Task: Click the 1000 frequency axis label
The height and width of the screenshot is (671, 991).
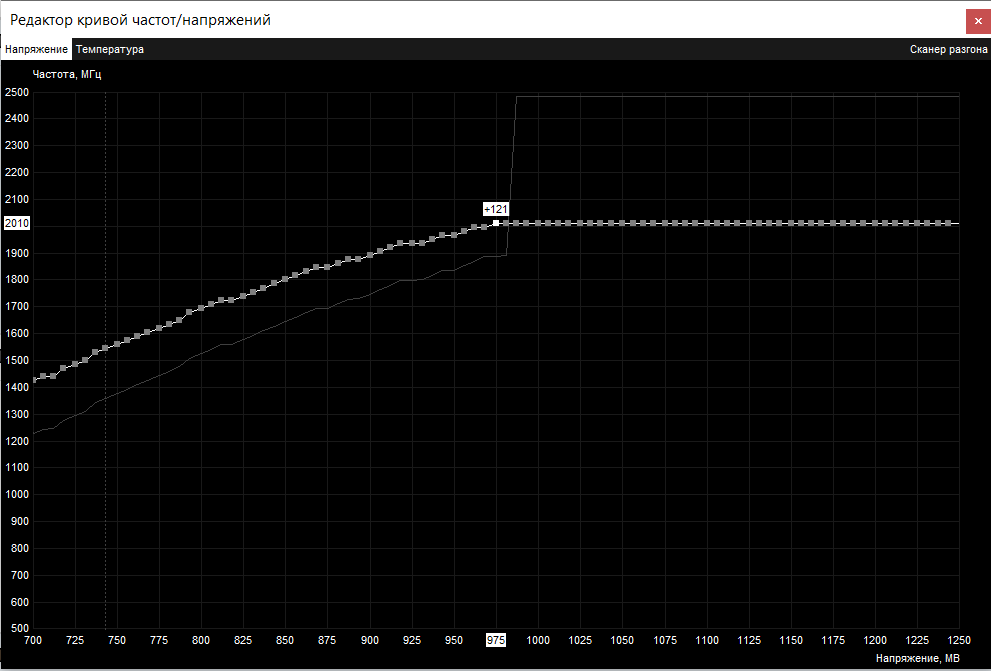Action: pos(16,494)
